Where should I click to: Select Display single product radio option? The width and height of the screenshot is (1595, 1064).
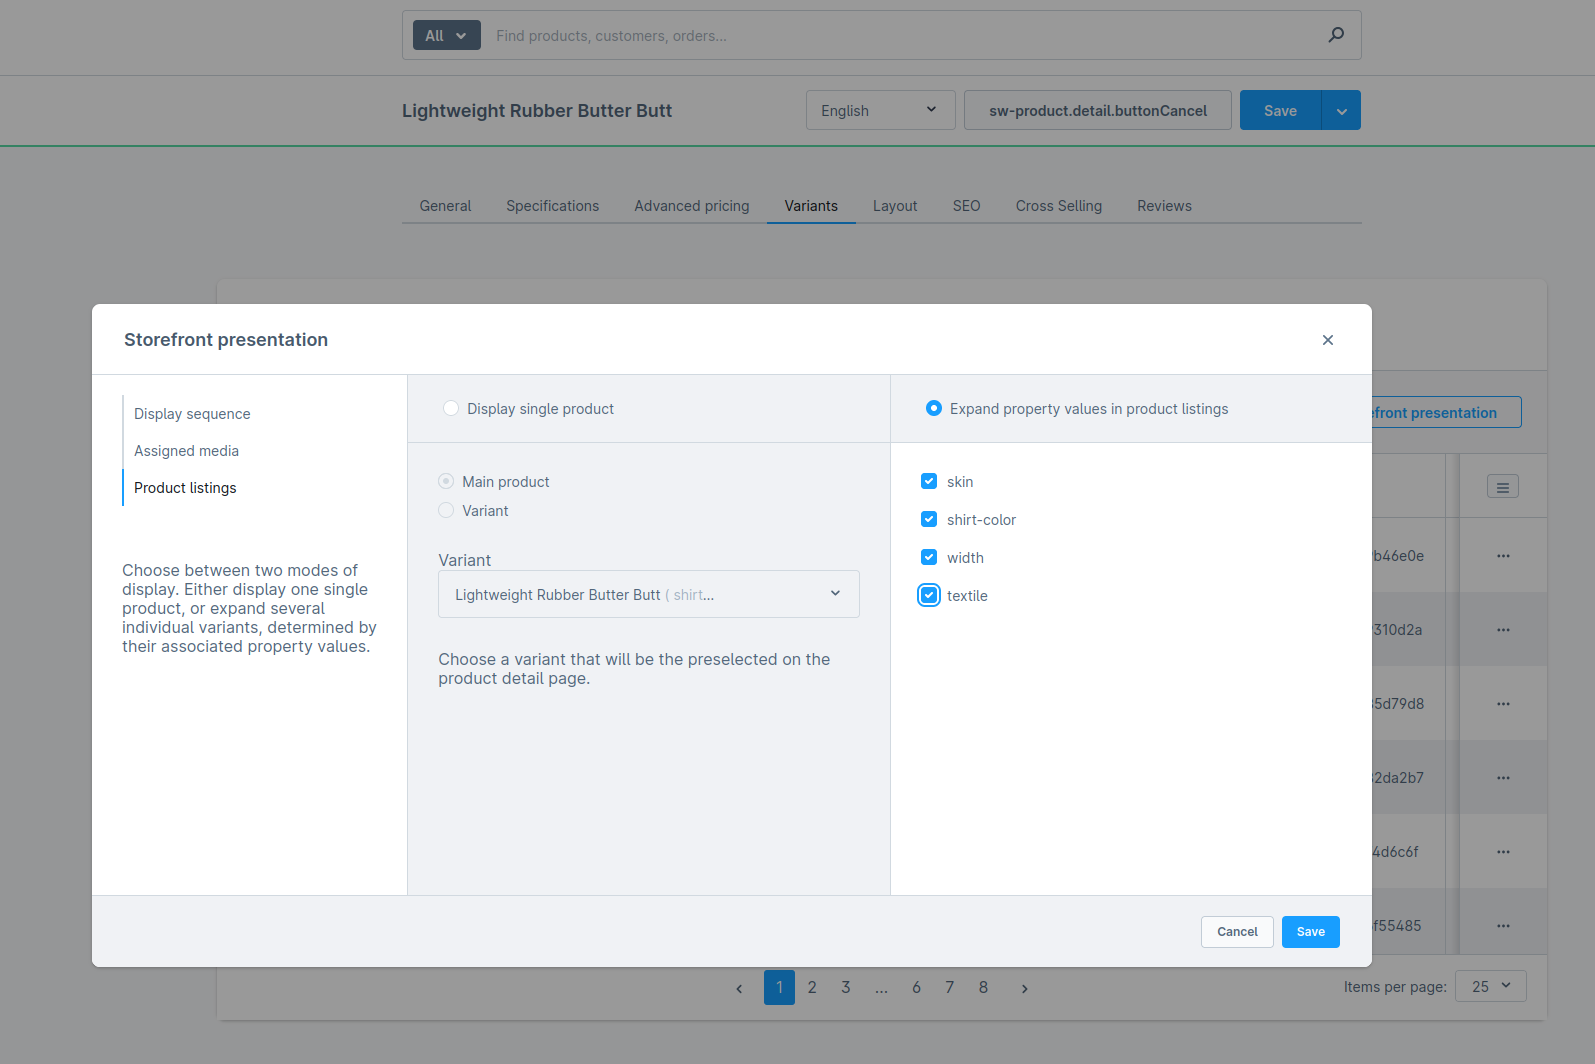tap(451, 409)
